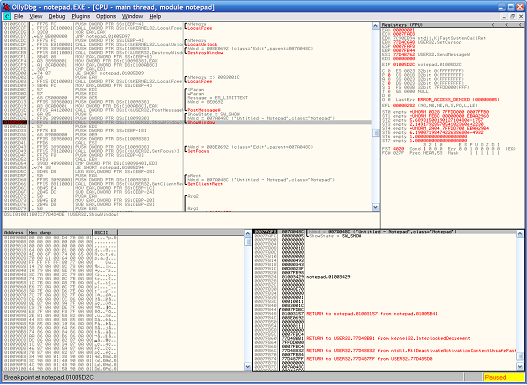Open the Debug menu

pyautogui.click(x=56, y=16)
